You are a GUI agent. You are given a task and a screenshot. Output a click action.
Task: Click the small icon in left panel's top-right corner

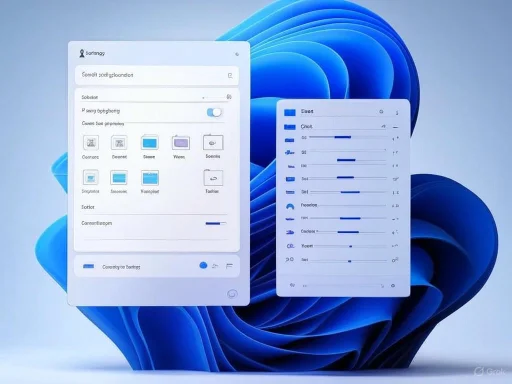(x=237, y=54)
